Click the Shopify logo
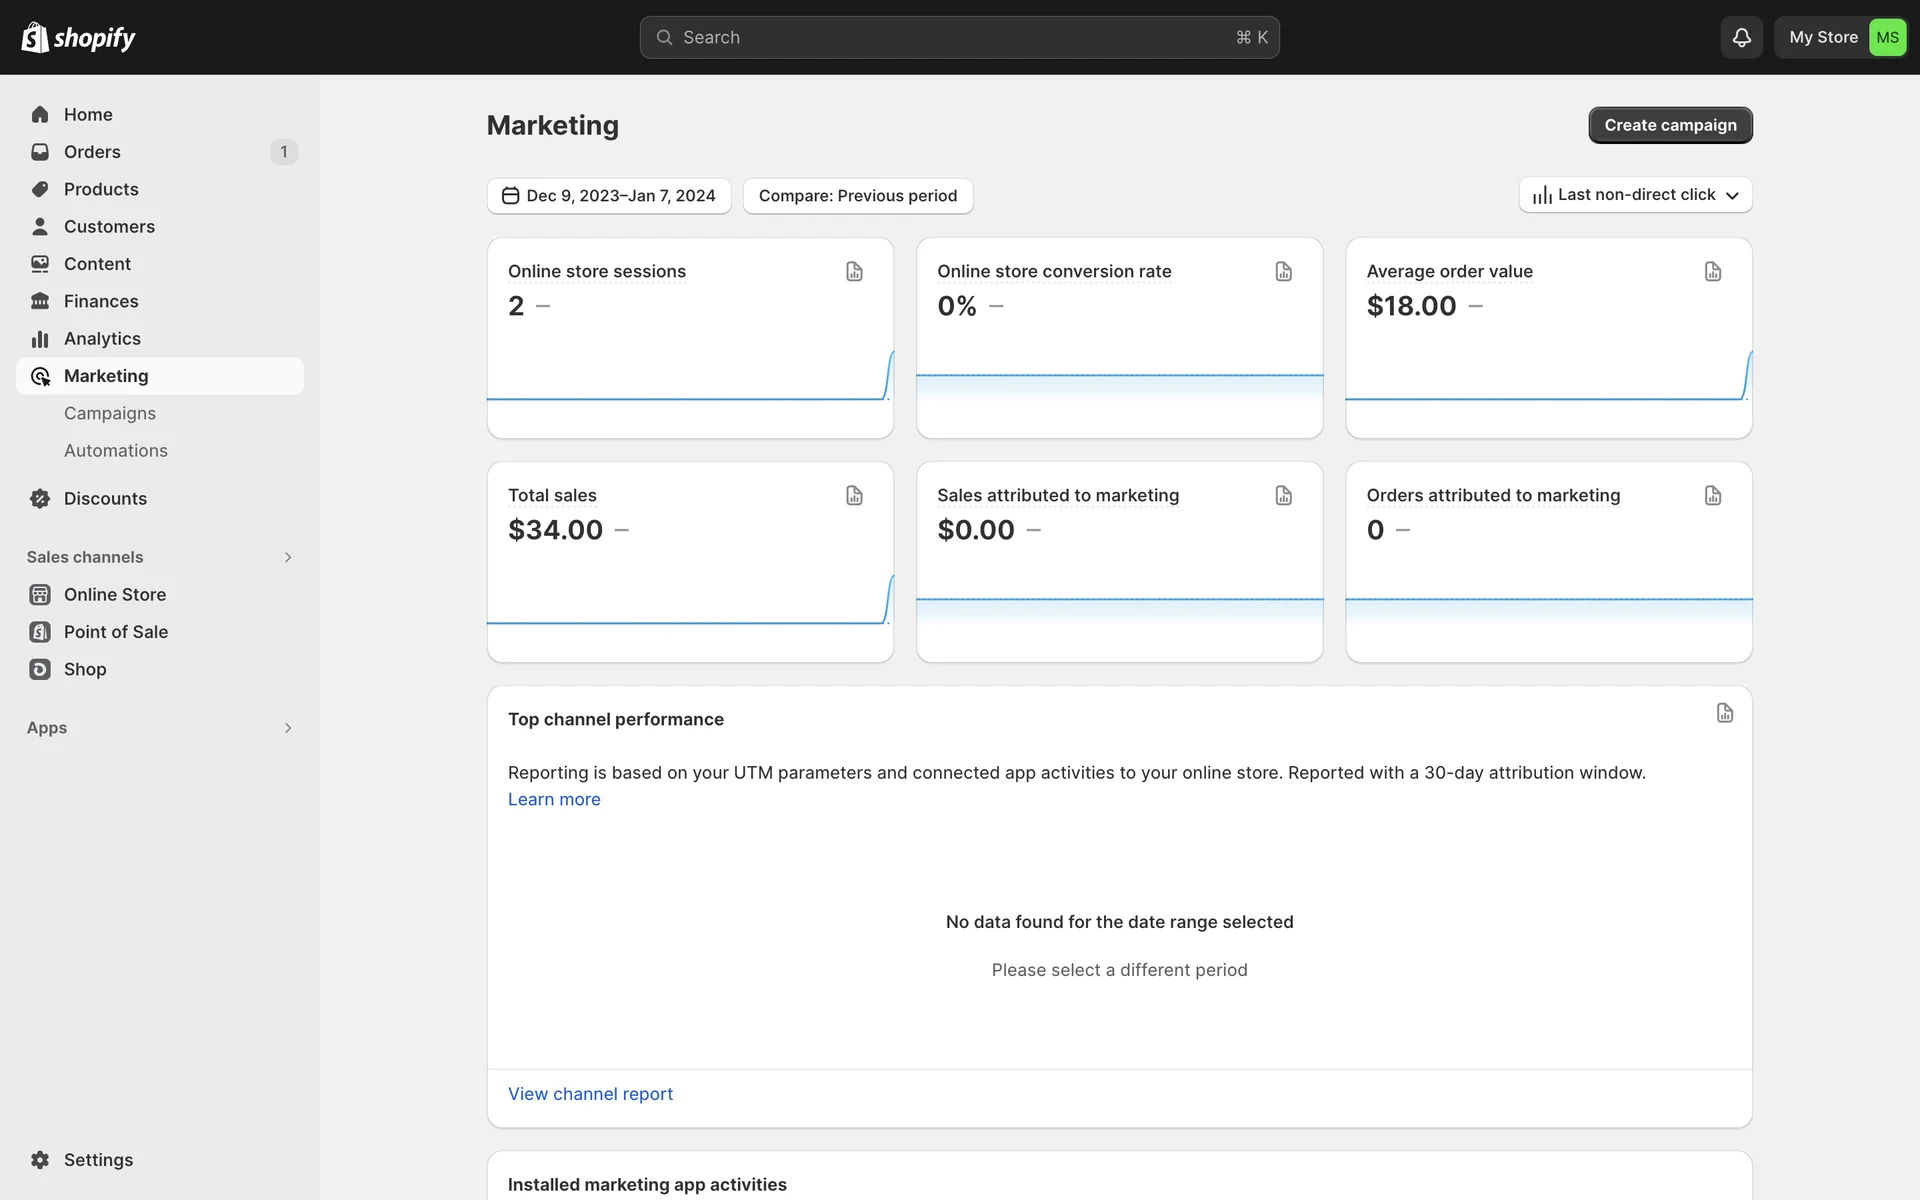 coord(78,37)
